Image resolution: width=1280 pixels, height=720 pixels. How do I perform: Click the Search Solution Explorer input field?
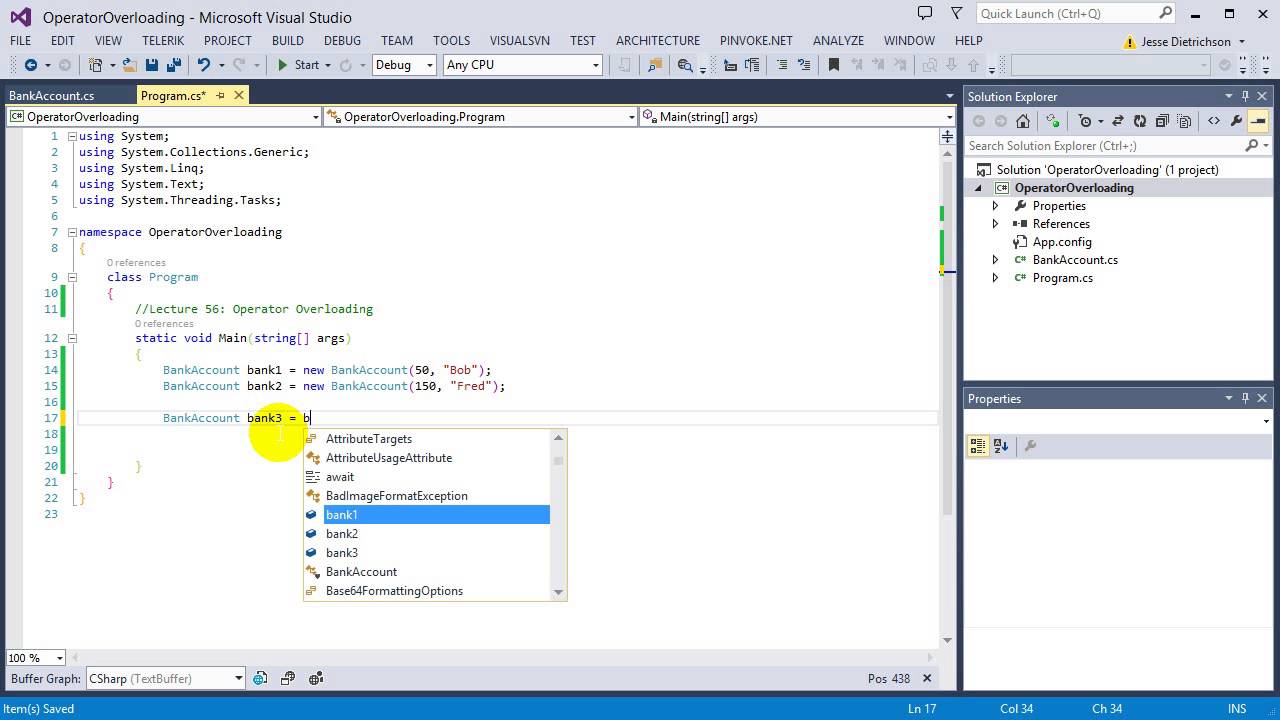[1104, 146]
